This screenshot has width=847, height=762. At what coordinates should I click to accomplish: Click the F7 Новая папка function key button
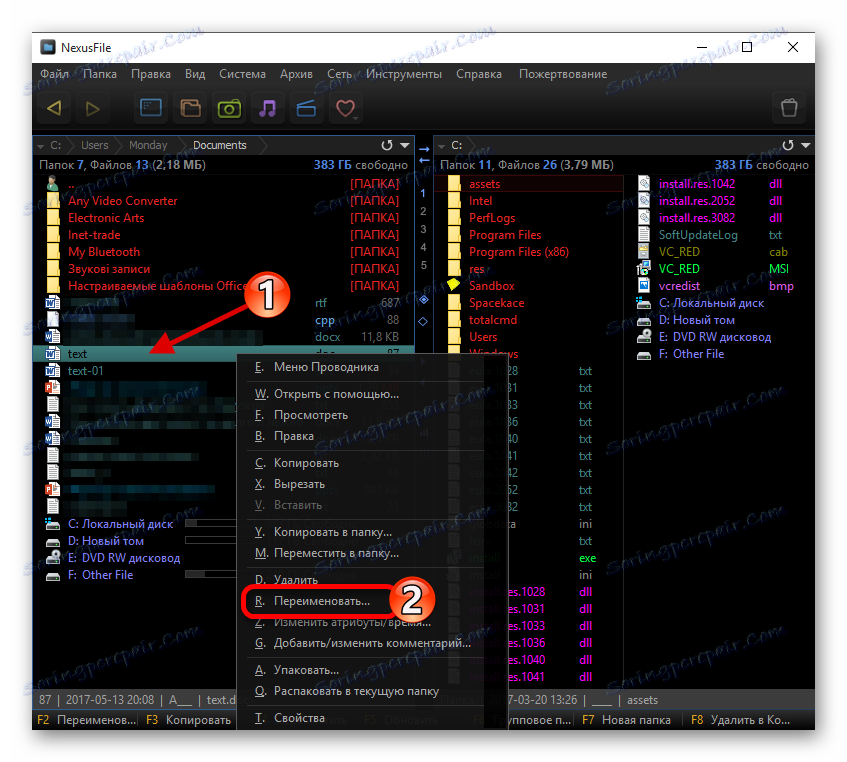[x=627, y=720]
